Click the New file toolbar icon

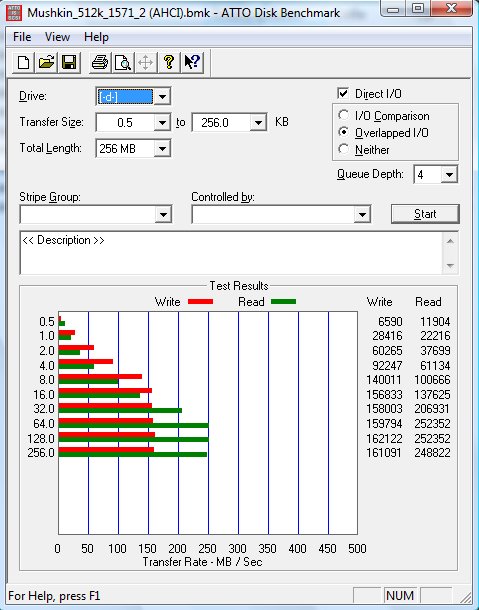tap(23, 62)
